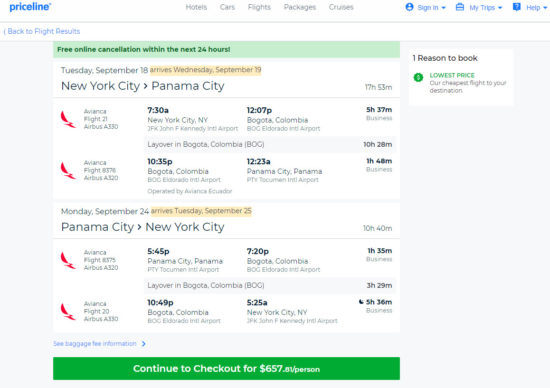Continue to Checkout for $657.81/person

226,368
